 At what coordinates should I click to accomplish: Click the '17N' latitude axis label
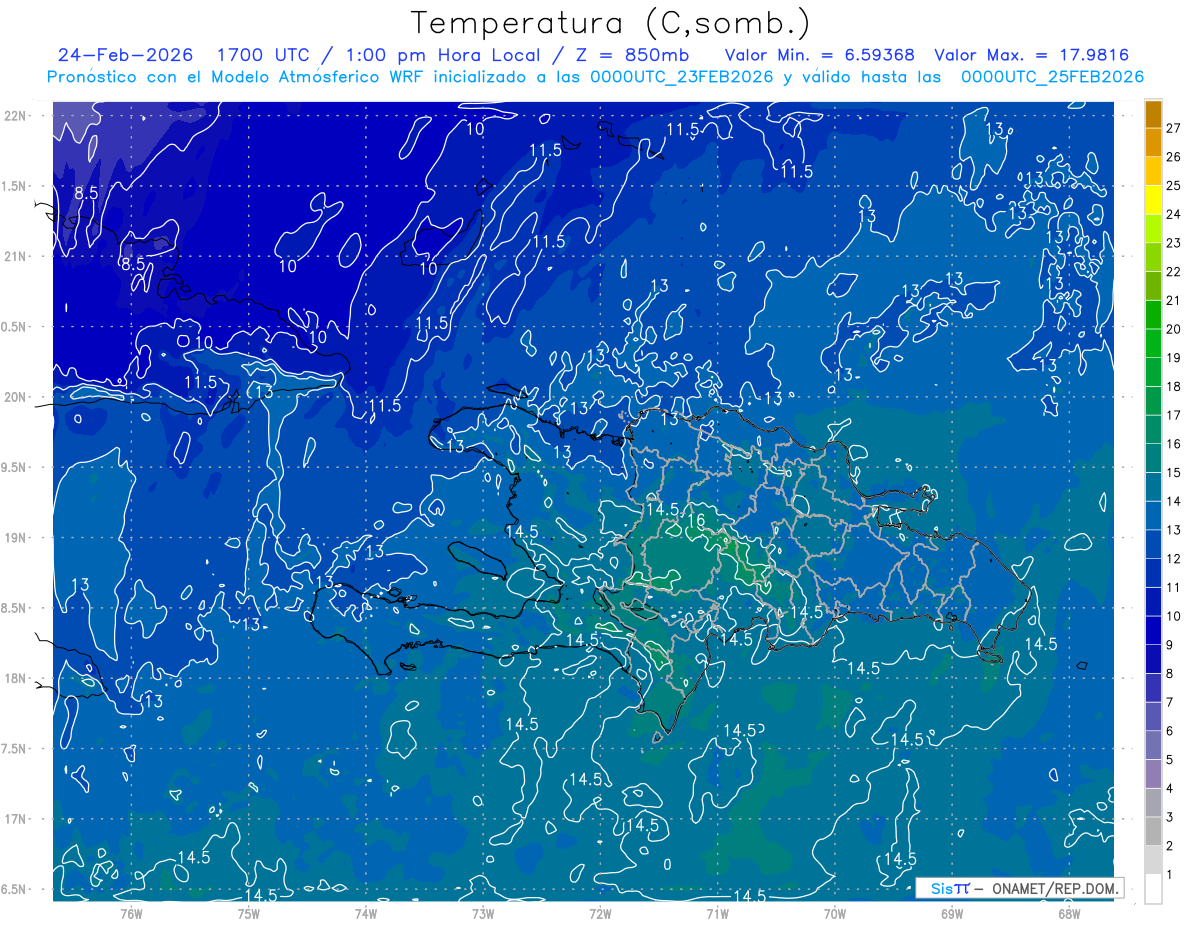tap(15, 819)
